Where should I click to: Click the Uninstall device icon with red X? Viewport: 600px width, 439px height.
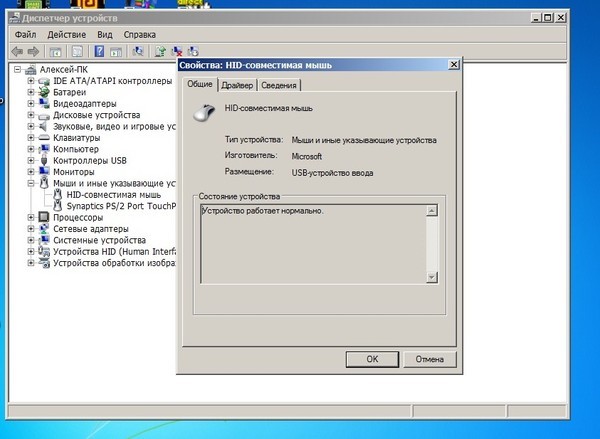pos(177,51)
